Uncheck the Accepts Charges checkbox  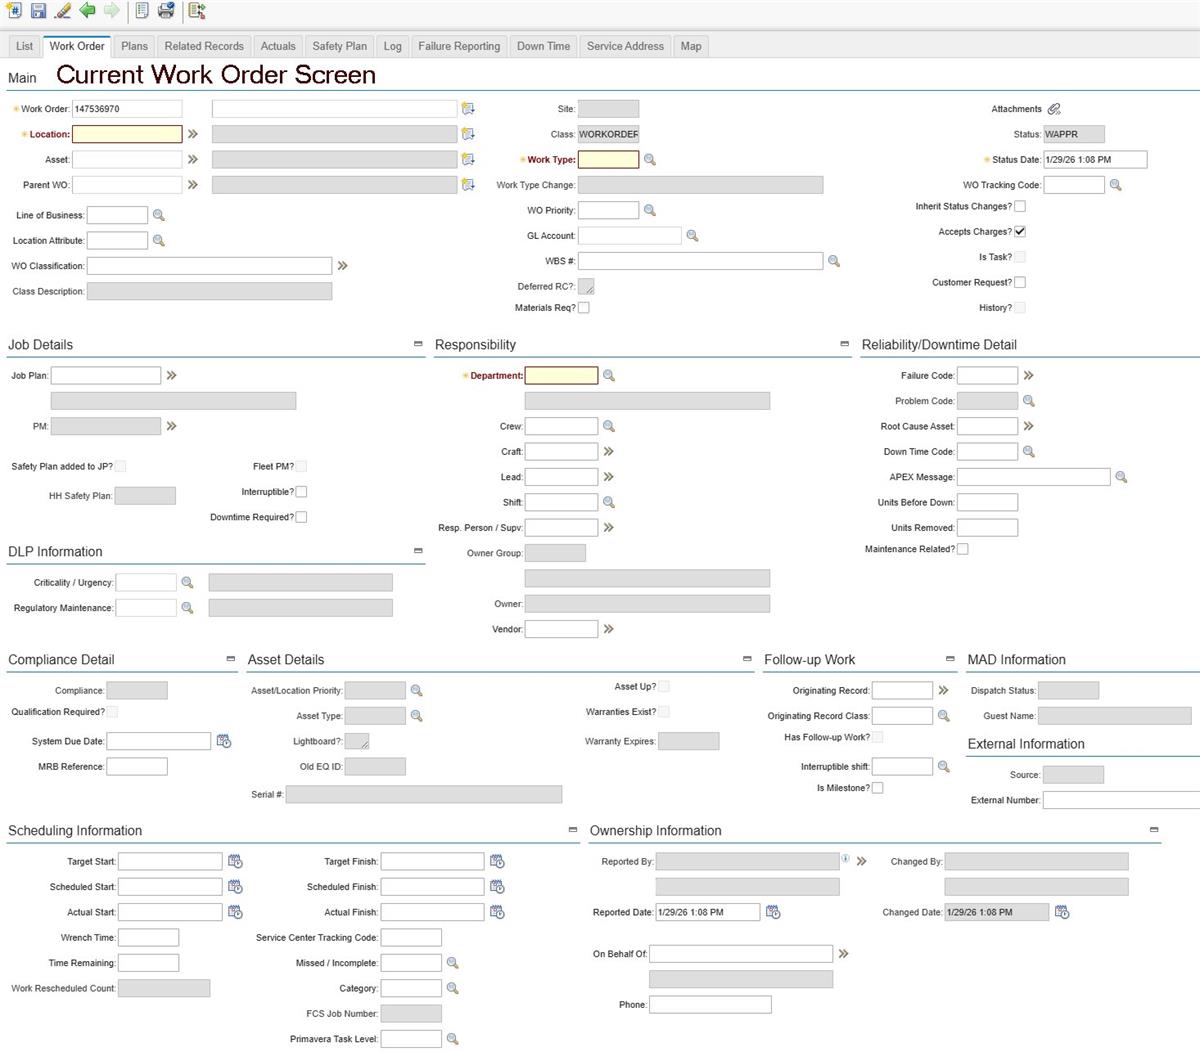[1020, 231]
